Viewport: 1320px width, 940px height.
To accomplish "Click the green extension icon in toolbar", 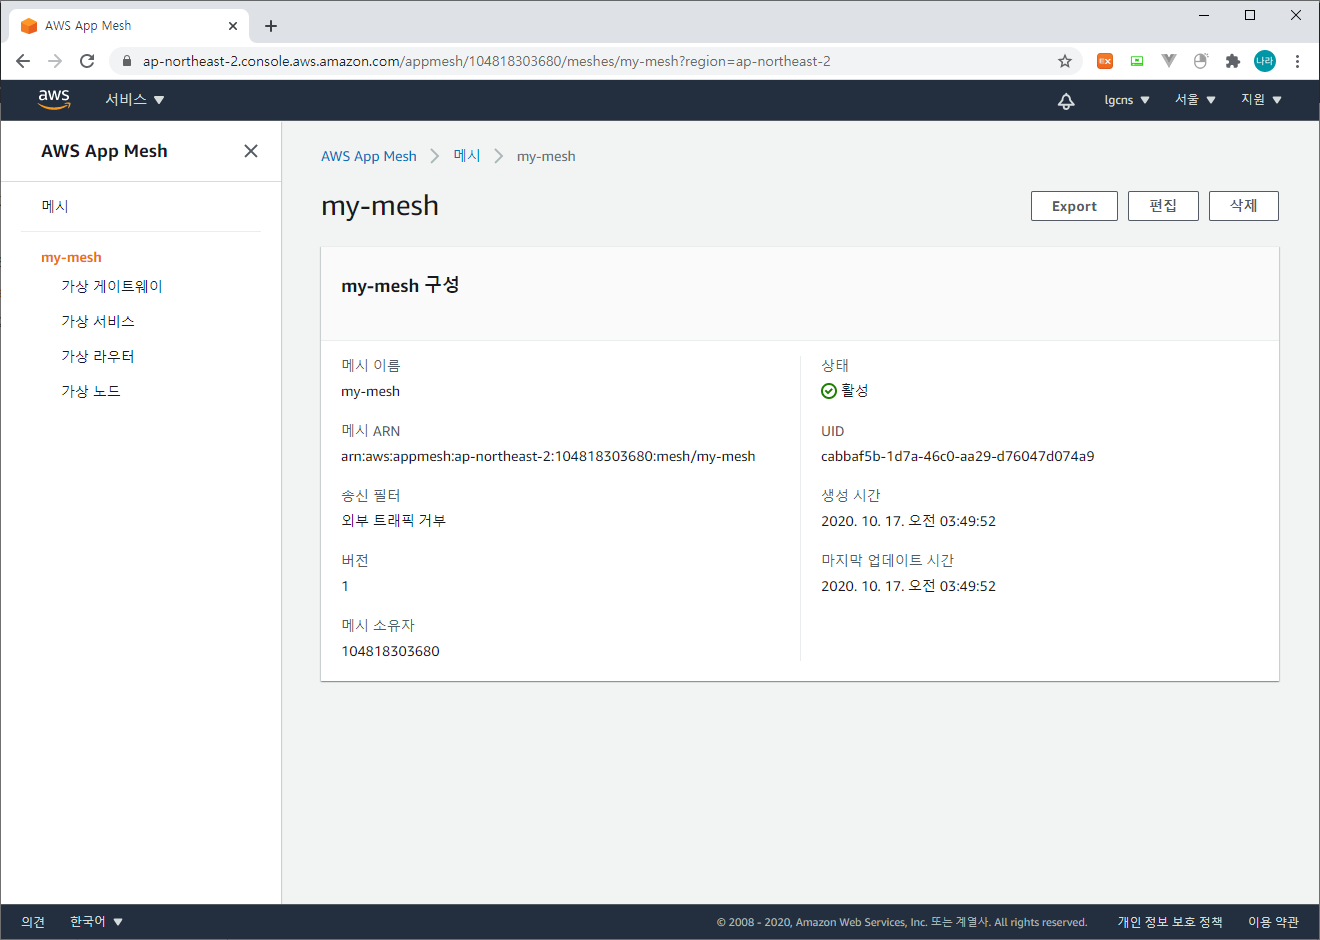I will coord(1137,61).
